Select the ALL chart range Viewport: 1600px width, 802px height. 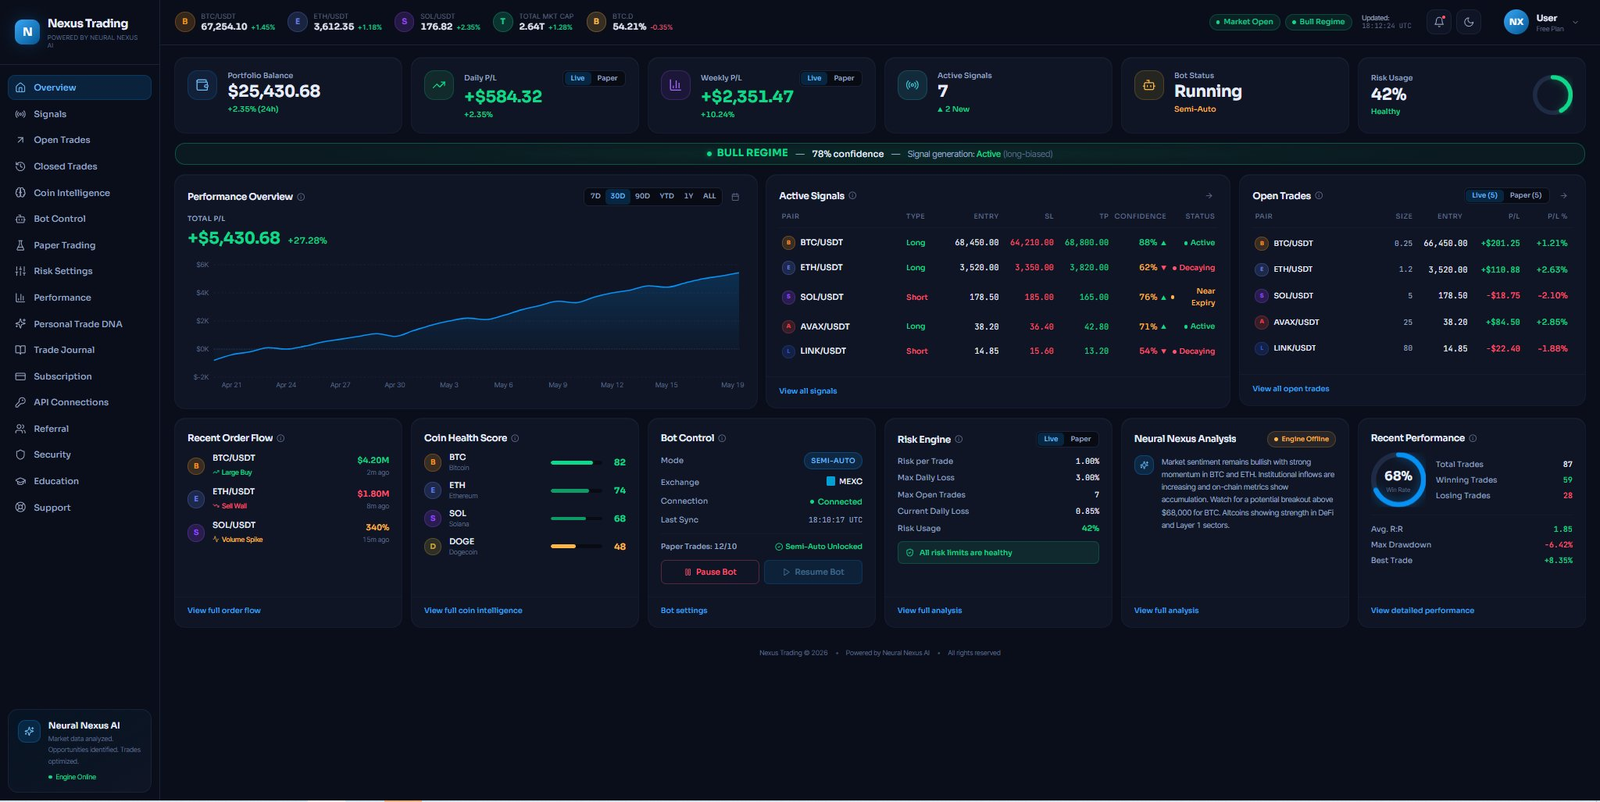709,196
